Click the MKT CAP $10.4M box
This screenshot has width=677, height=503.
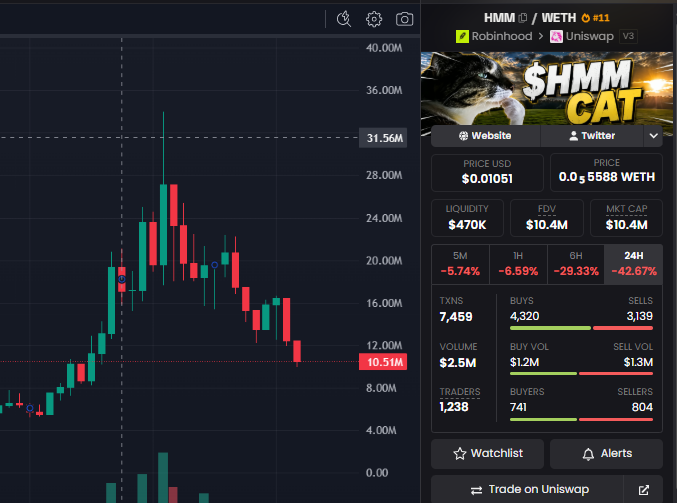tap(626, 218)
